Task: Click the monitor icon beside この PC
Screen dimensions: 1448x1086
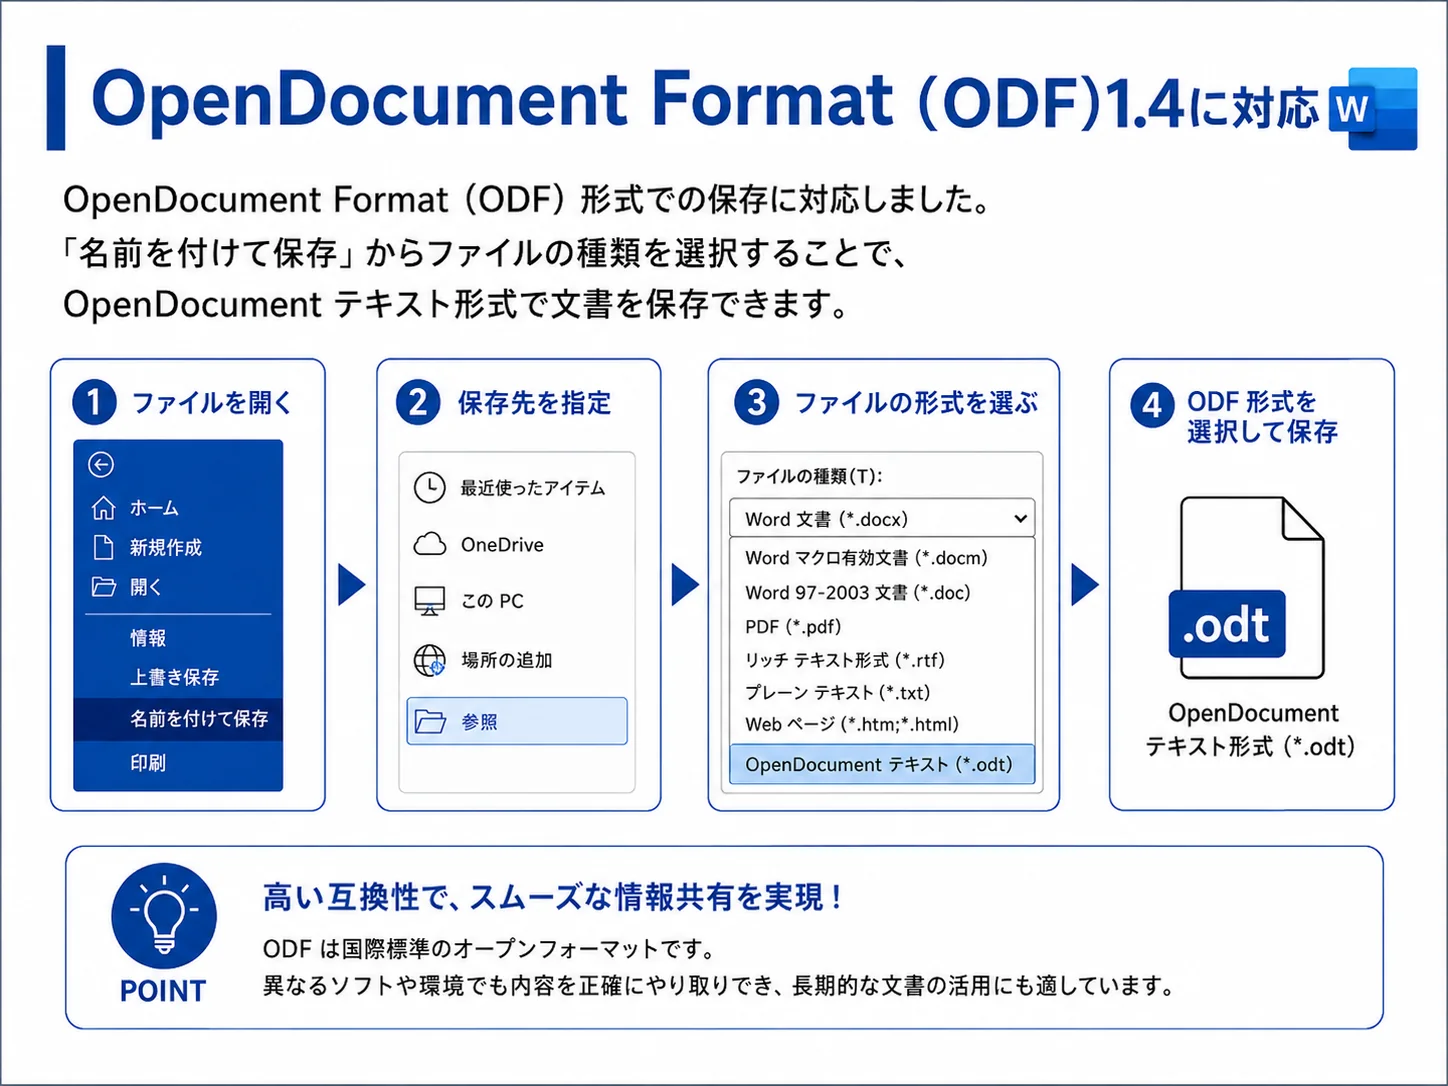Action: [x=430, y=601]
